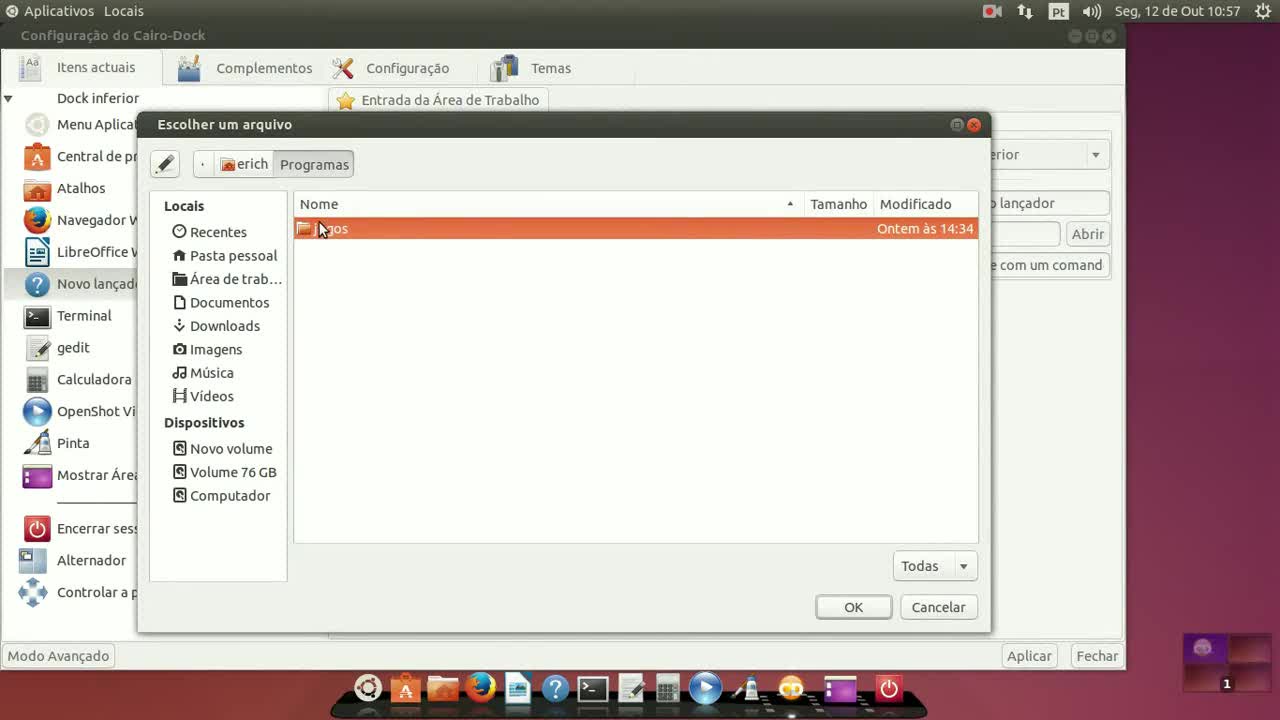Viewport: 1280px width, 720px height.
Task: Sort files by the Modificado column
Action: [x=925, y=204]
